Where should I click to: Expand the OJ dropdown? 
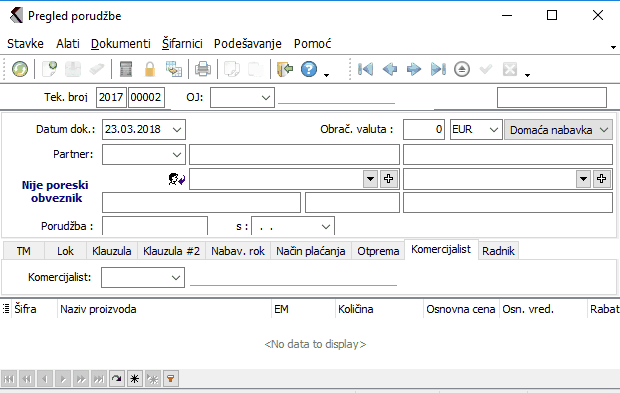coord(266,97)
